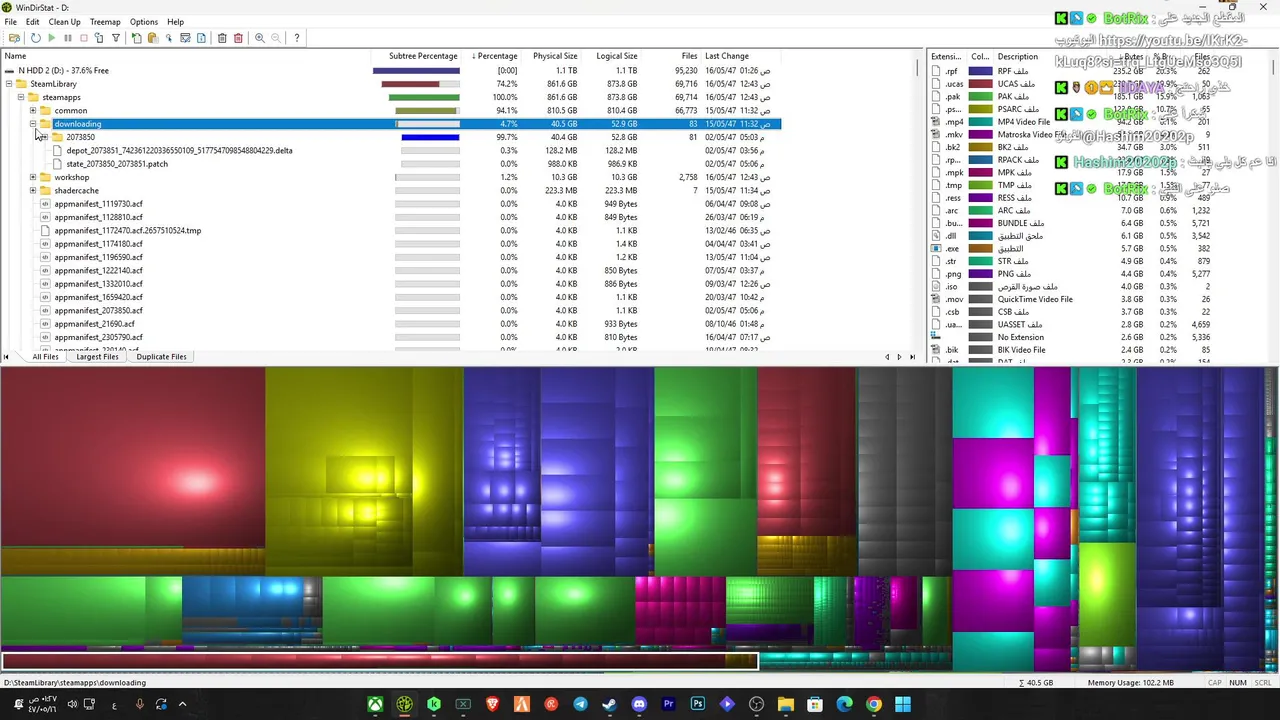Show hidden system tray icons chevron
The image size is (1280, 720).
182,704
